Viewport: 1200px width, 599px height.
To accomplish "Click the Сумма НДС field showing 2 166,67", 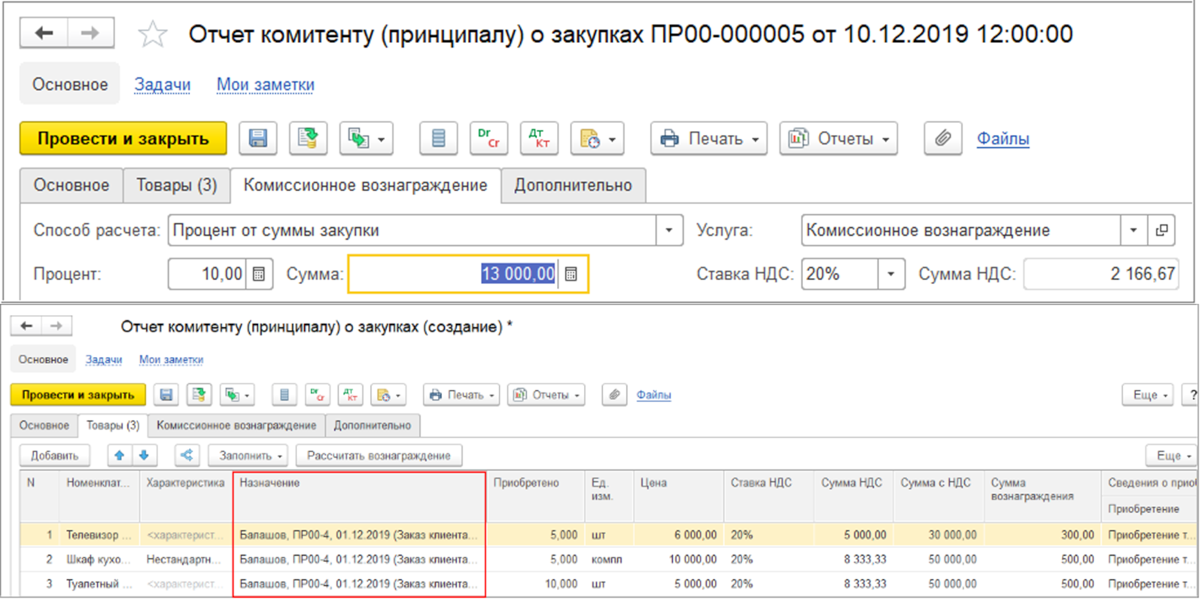I will pyautogui.click(x=1103, y=273).
